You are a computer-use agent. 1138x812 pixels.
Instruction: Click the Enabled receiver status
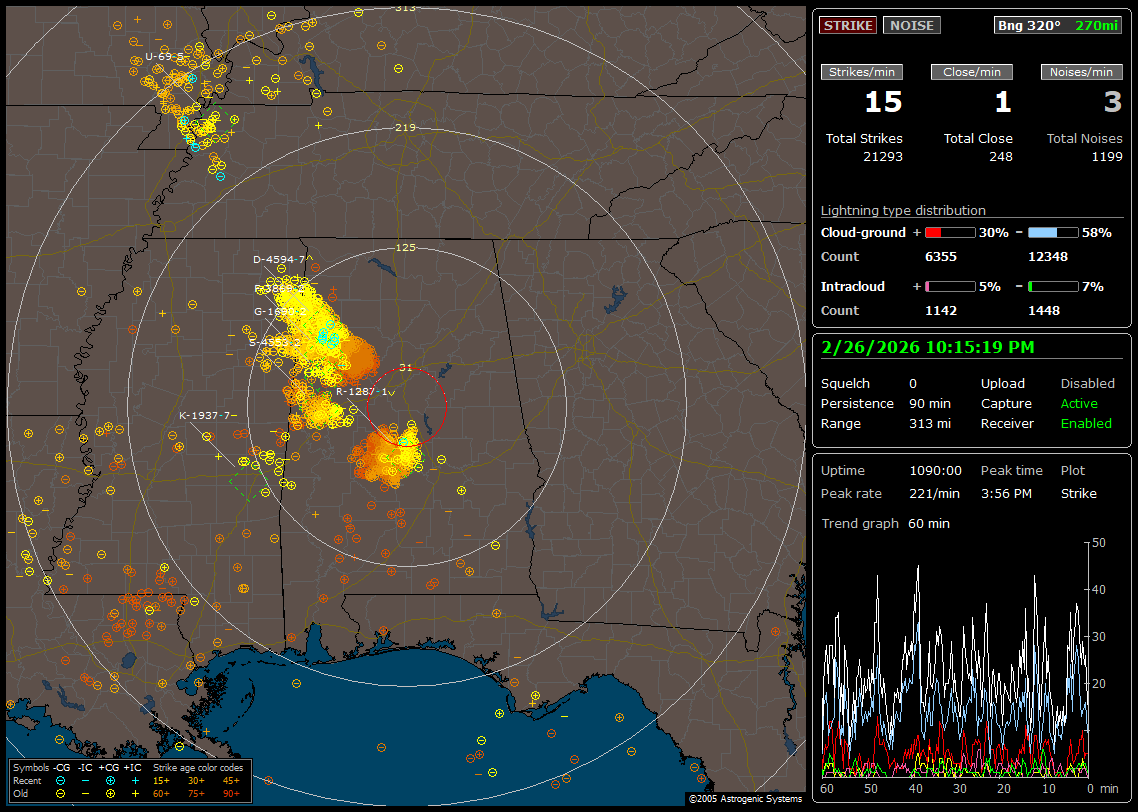(1086, 423)
